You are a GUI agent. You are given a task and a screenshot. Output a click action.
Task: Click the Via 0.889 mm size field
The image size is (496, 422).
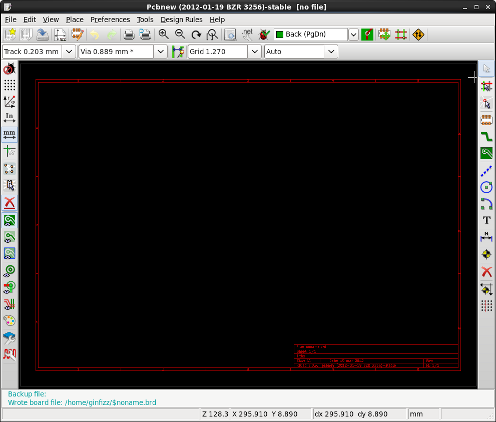(x=116, y=52)
